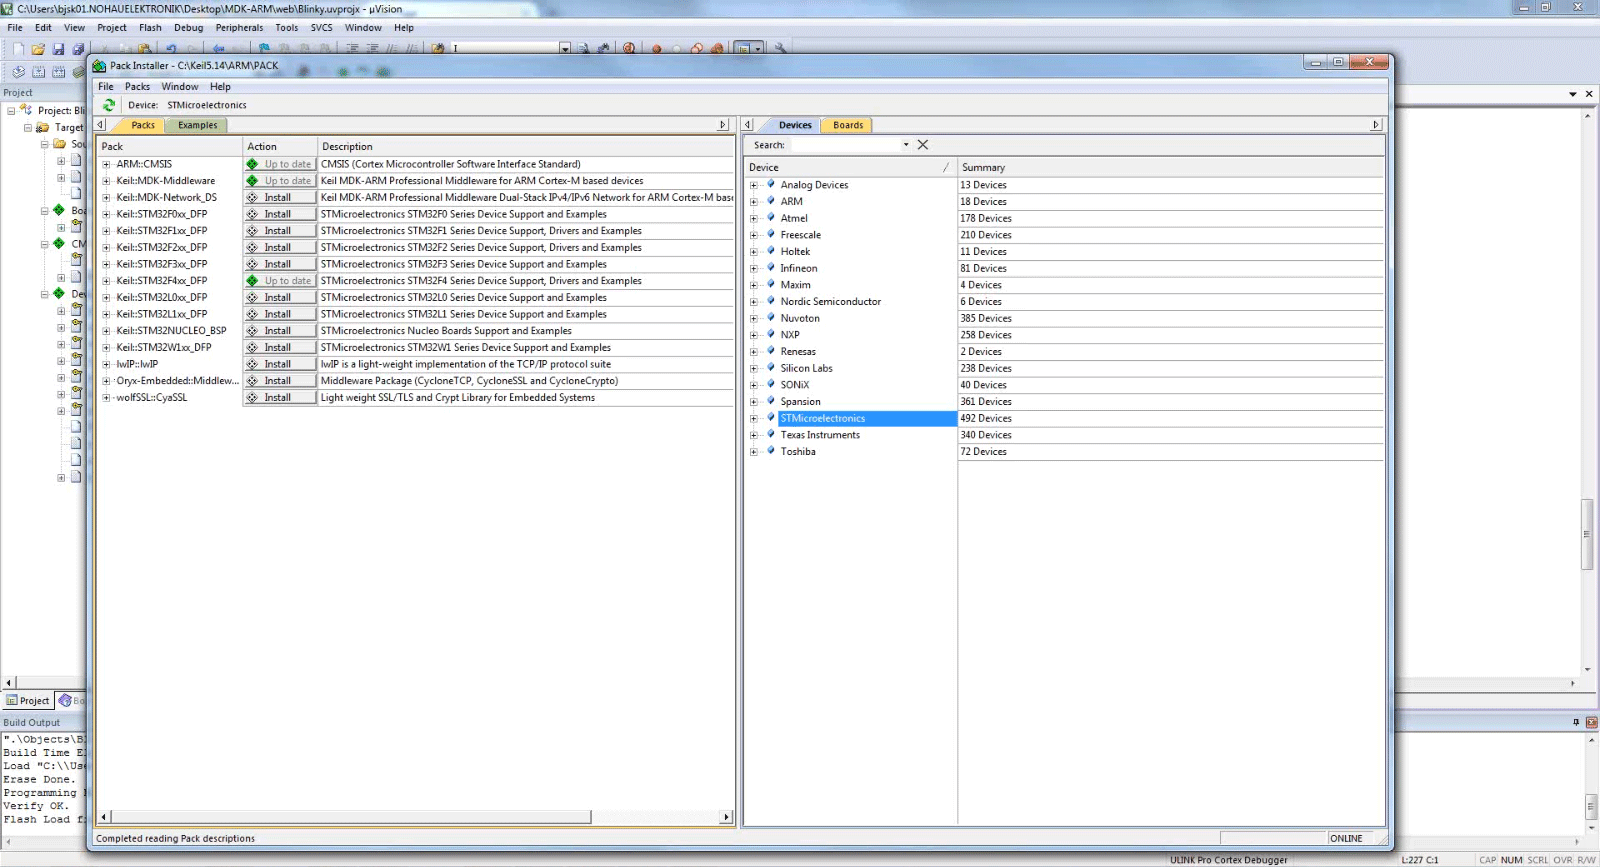Screen dimensions: 1600x867
Task: Click the Rebuild icon in µVision build toolbar
Action: [59, 72]
